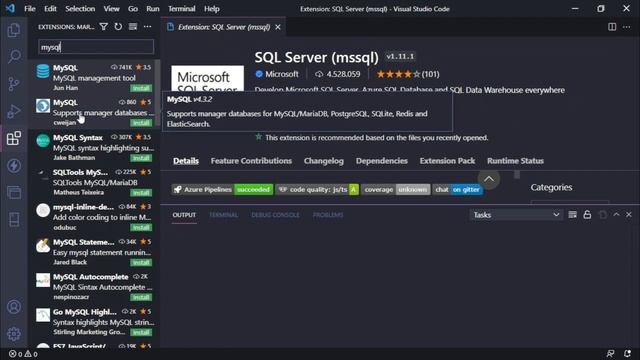Open the Selection menu
The width and height of the screenshot is (640, 360).
80,9
